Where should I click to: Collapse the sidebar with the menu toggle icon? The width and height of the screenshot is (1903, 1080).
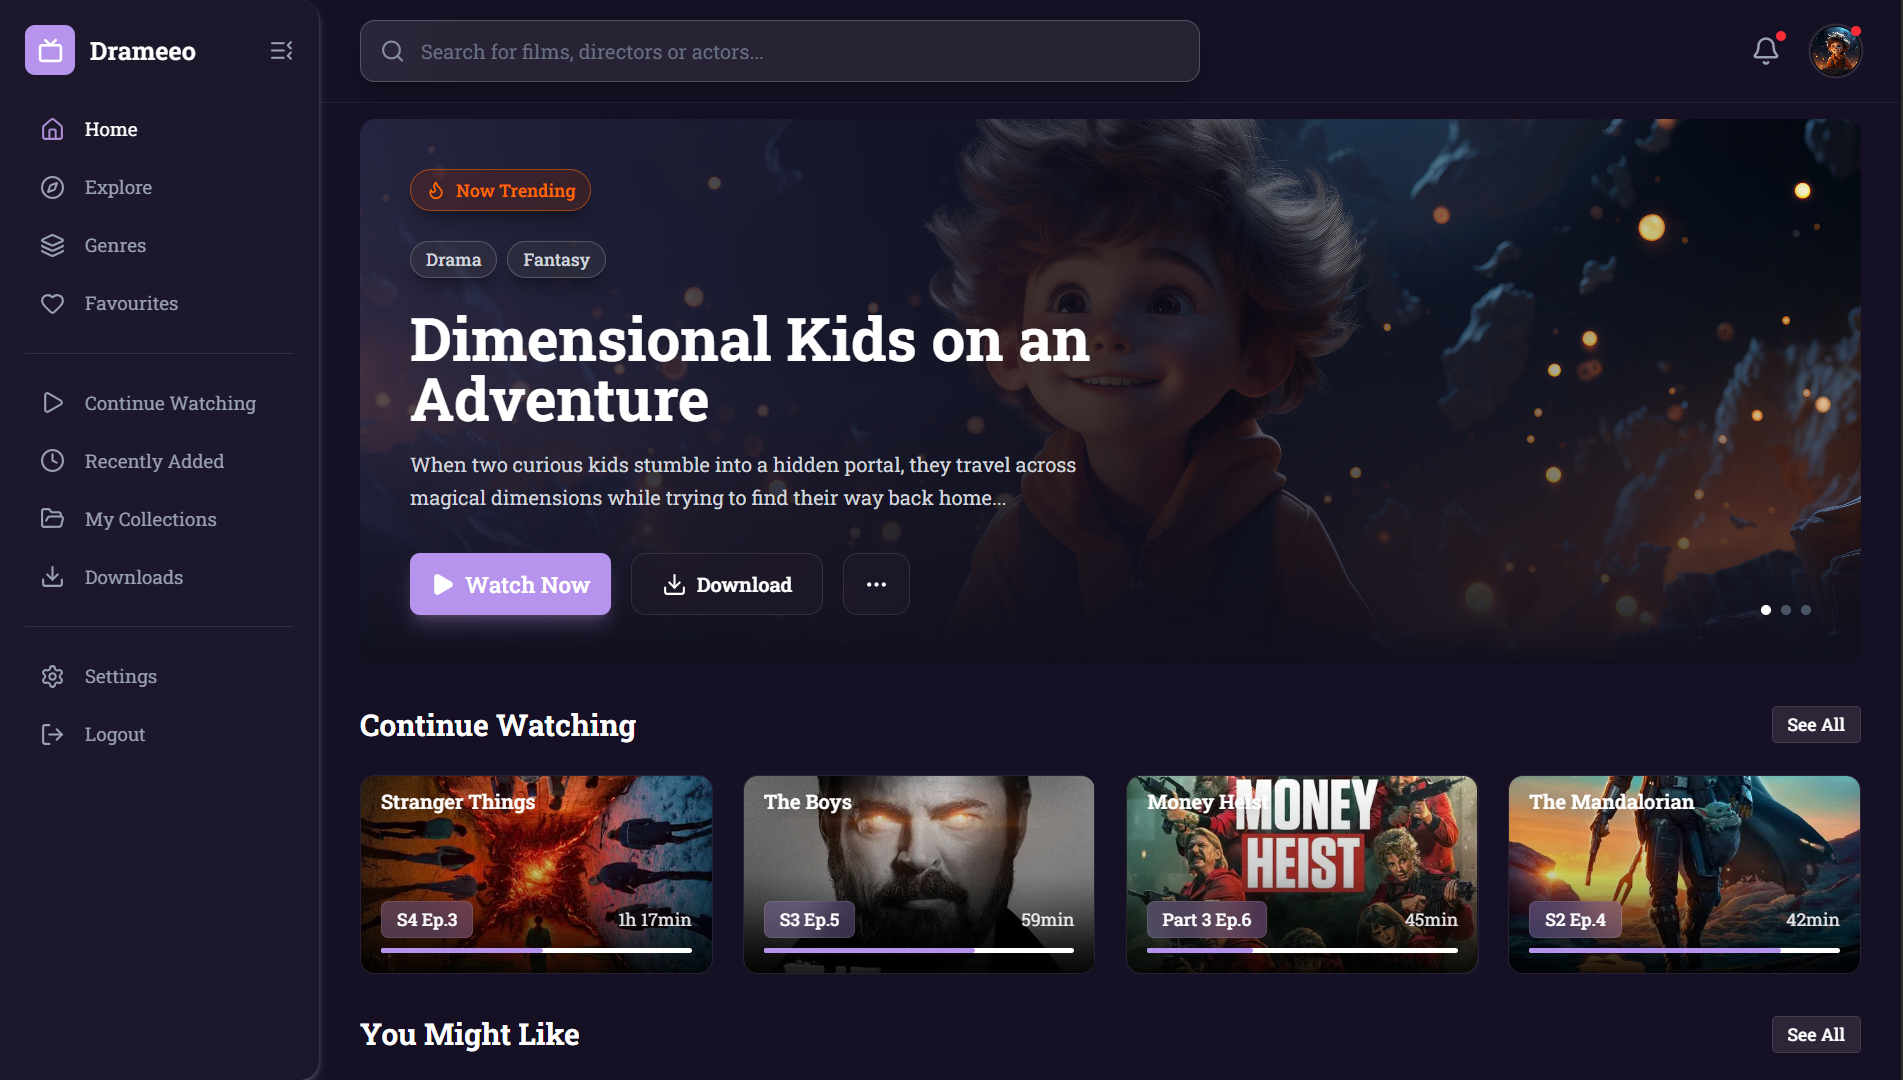coord(281,50)
